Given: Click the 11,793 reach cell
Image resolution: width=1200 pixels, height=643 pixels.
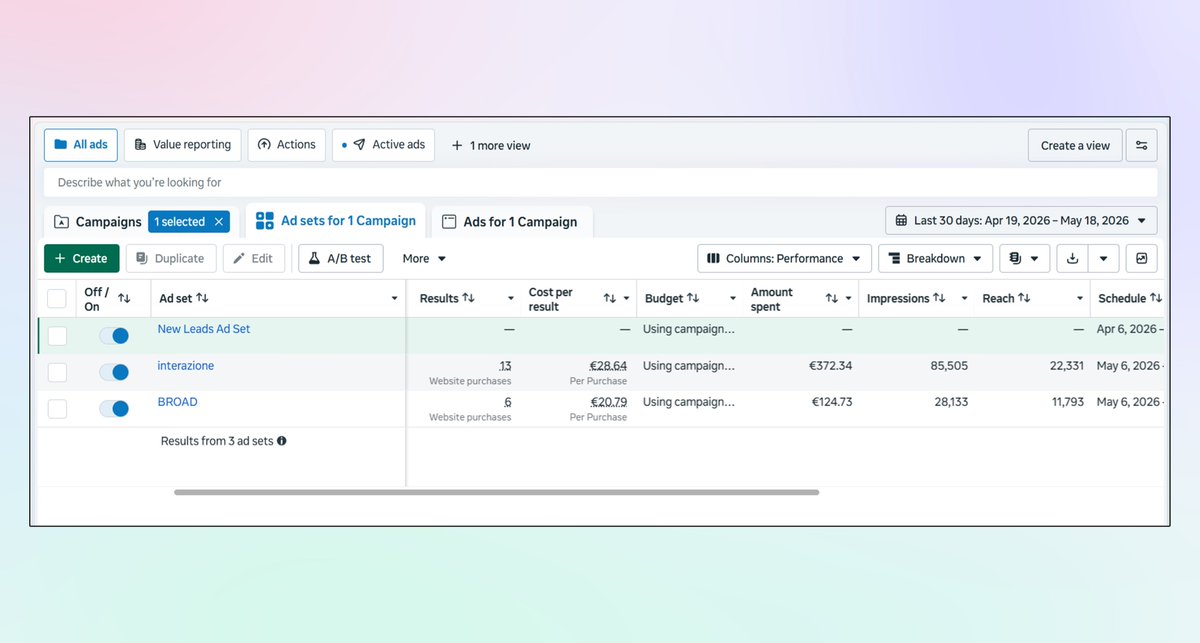Looking at the screenshot, I should (1068, 402).
